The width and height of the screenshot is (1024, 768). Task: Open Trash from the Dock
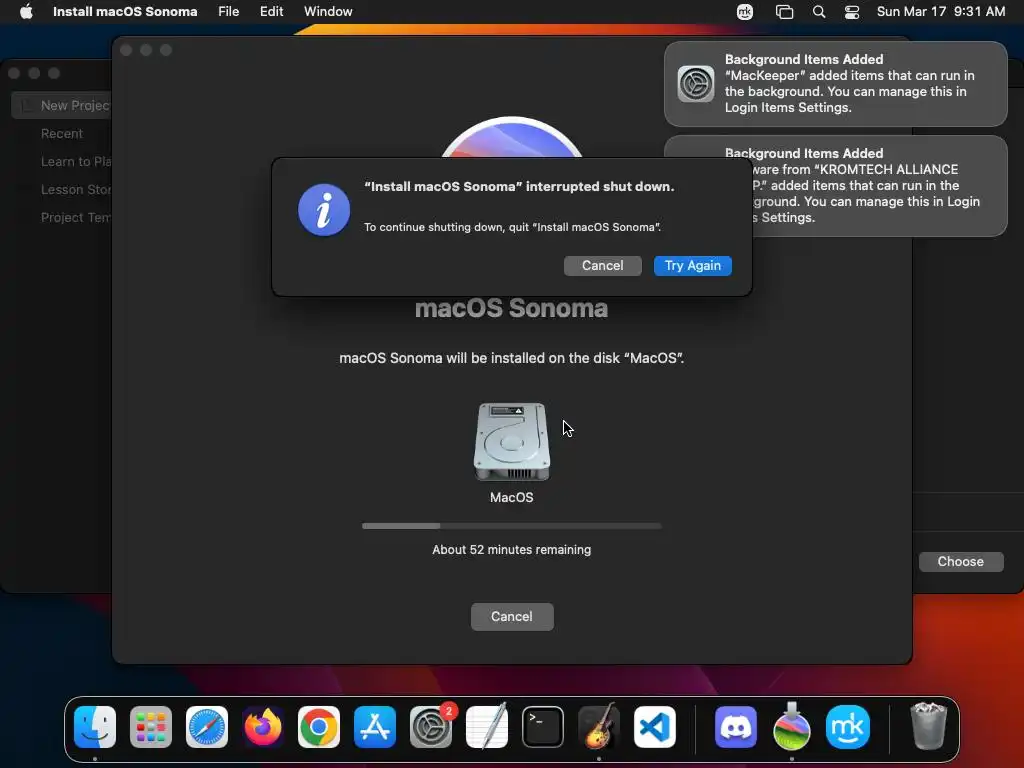point(928,727)
